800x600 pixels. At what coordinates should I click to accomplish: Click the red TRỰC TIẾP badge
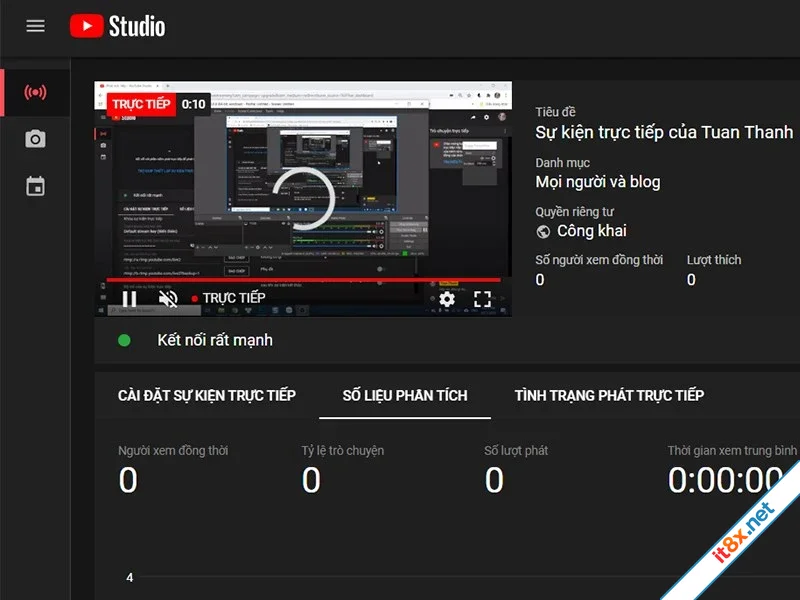pos(141,104)
